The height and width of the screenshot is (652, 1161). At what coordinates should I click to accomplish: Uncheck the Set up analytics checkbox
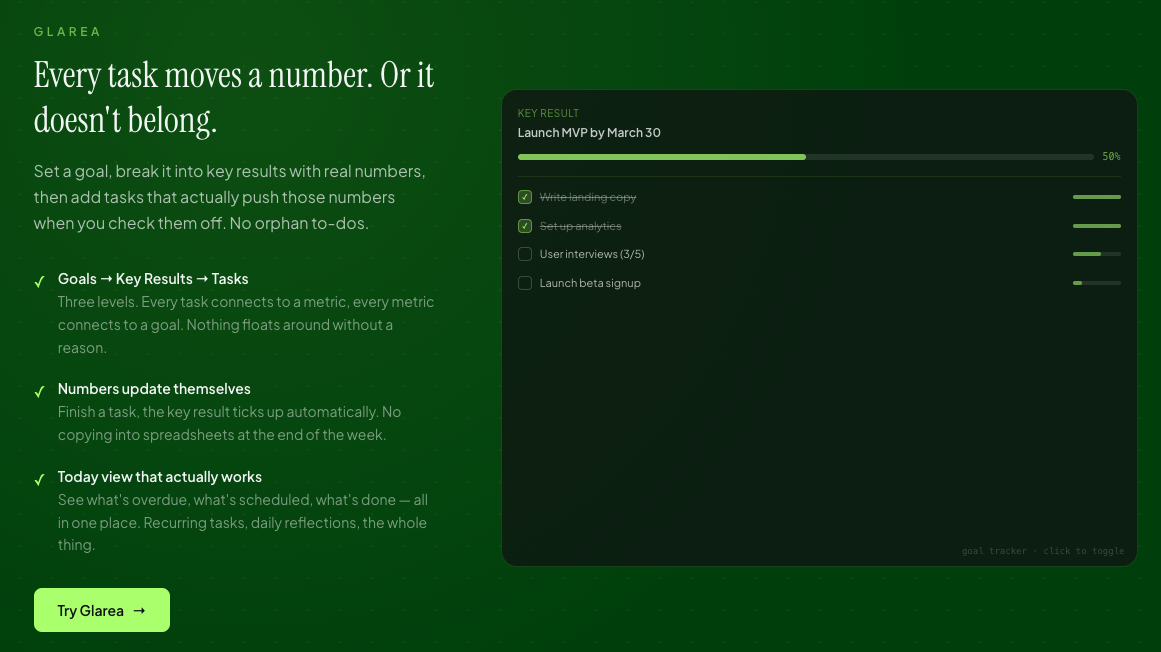click(525, 226)
